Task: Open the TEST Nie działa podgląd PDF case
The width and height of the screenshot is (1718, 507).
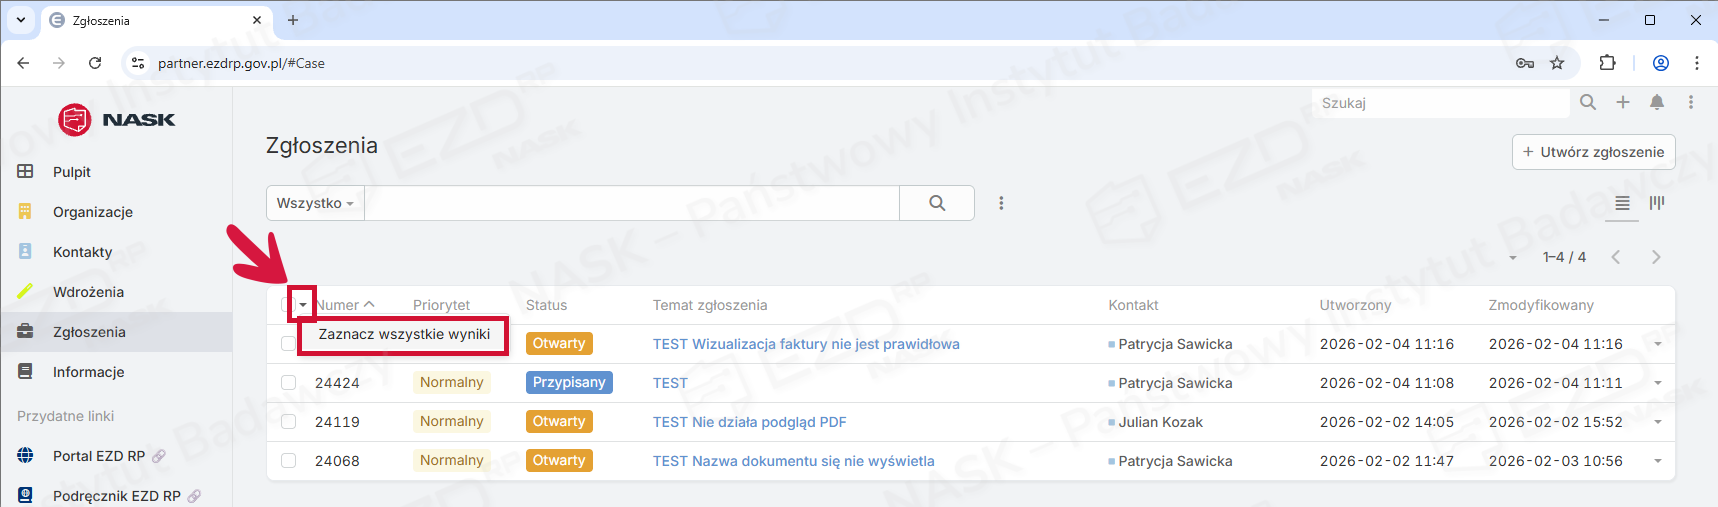Action: 749,422
